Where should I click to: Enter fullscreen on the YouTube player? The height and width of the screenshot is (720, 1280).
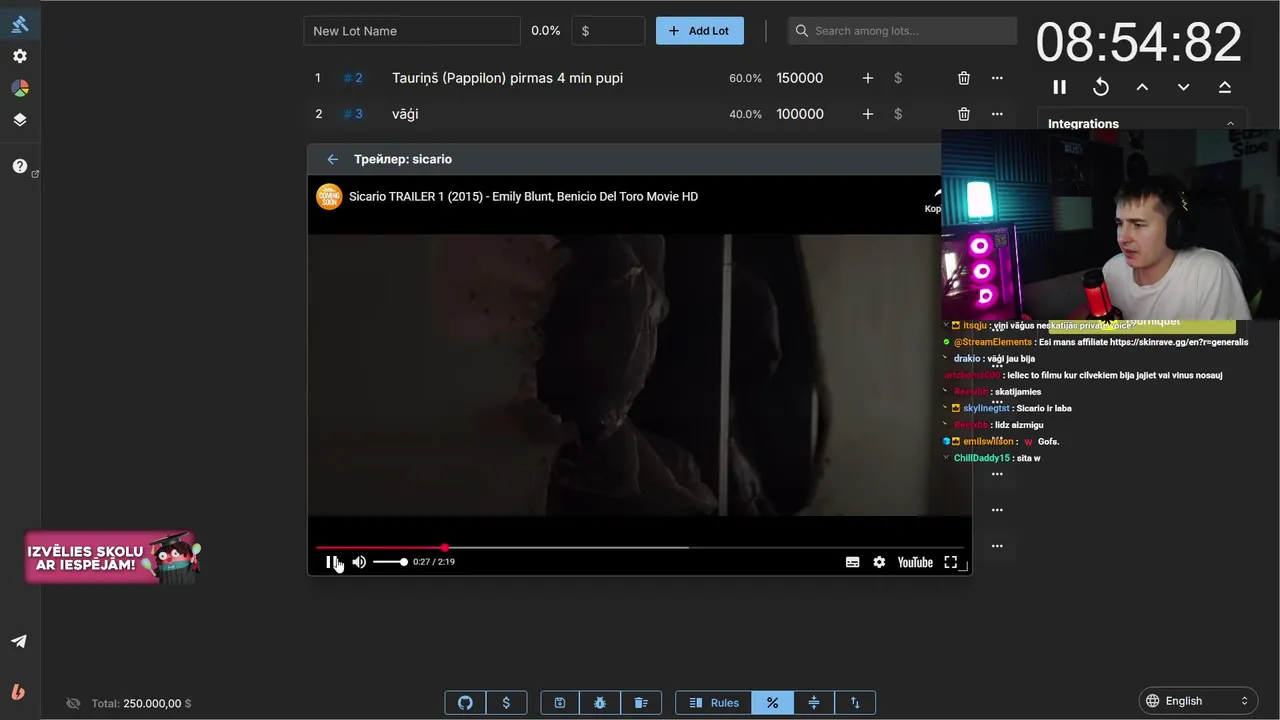(x=951, y=562)
